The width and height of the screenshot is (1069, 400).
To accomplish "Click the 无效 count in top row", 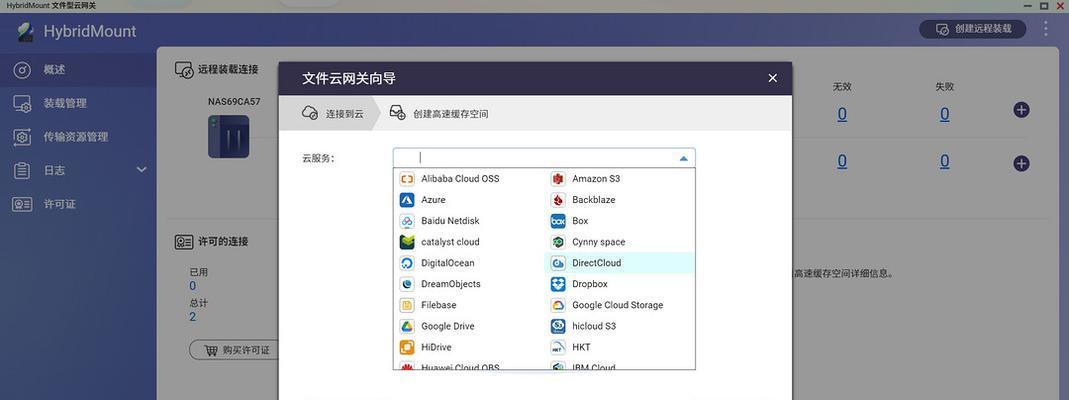I will click(x=842, y=114).
